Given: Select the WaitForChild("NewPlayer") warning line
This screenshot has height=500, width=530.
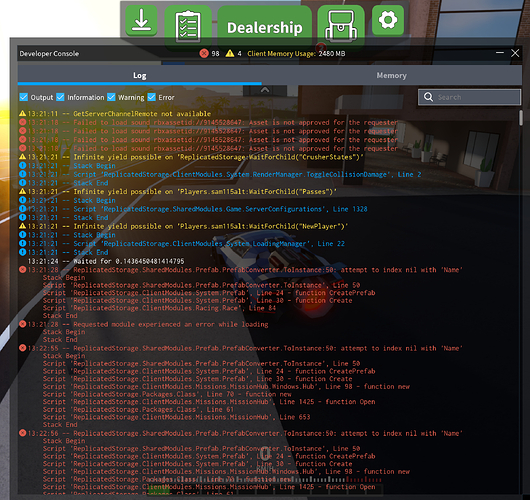Looking at the screenshot, I should click(183, 226).
